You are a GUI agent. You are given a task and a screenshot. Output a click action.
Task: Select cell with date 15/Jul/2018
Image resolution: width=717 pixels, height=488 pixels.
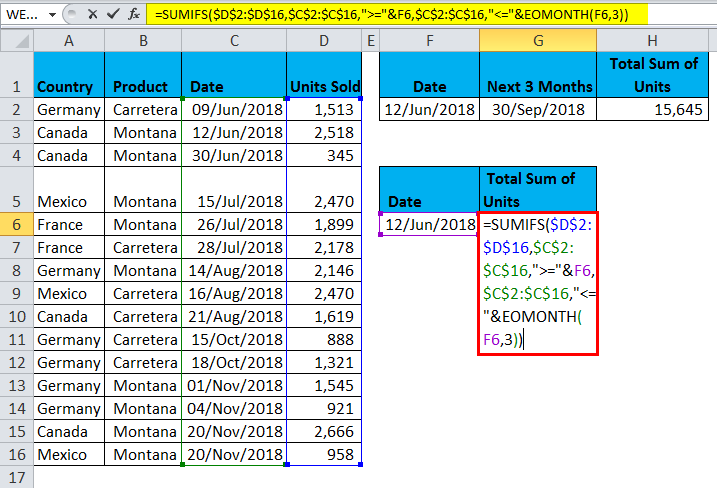tap(234, 190)
